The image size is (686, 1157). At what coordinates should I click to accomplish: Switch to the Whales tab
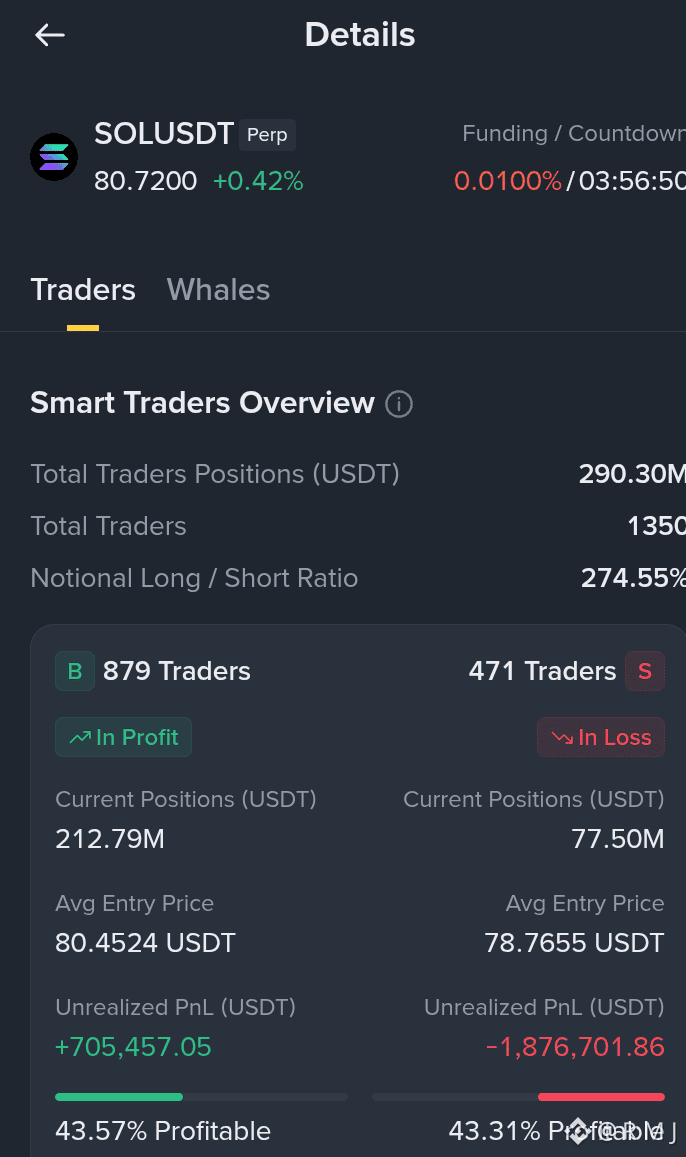tap(218, 290)
